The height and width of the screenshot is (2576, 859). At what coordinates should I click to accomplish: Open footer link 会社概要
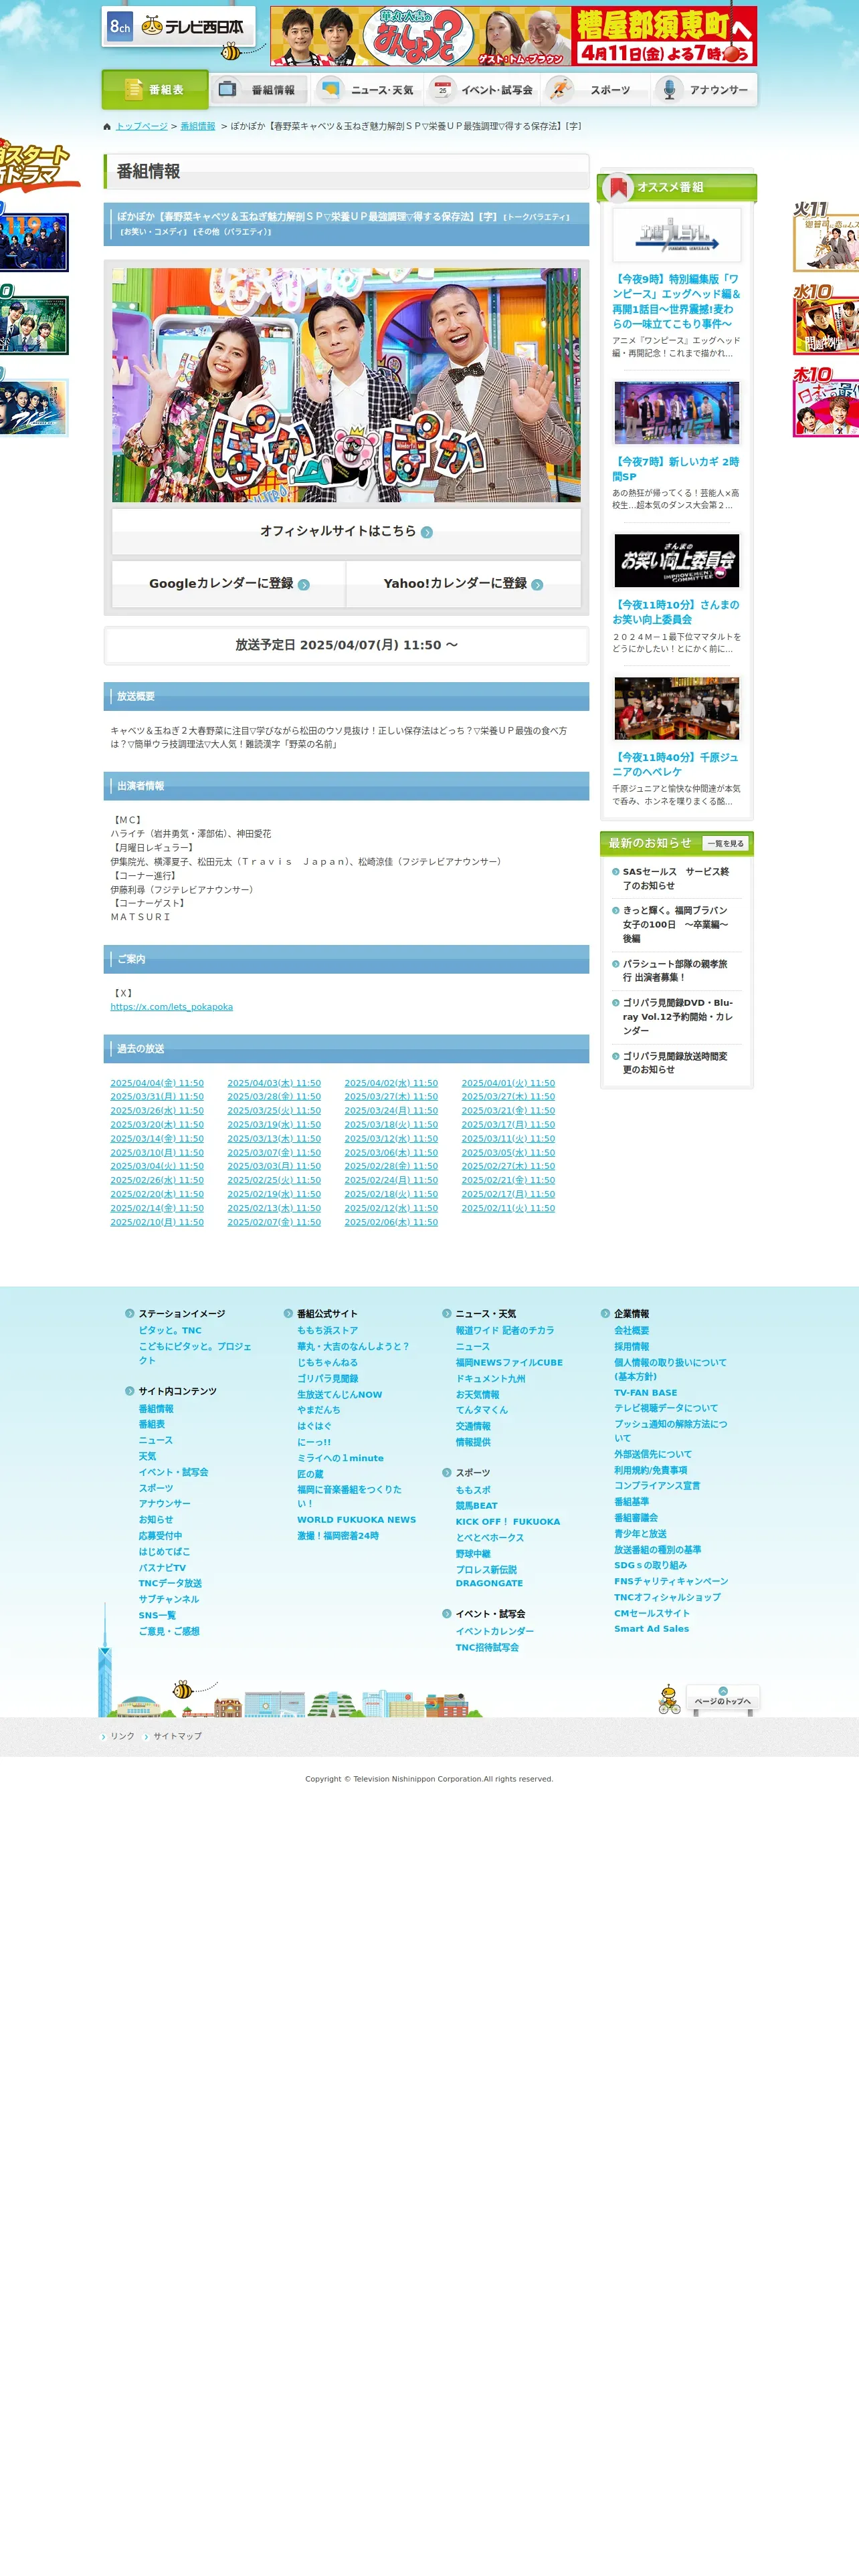(631, 1331)
